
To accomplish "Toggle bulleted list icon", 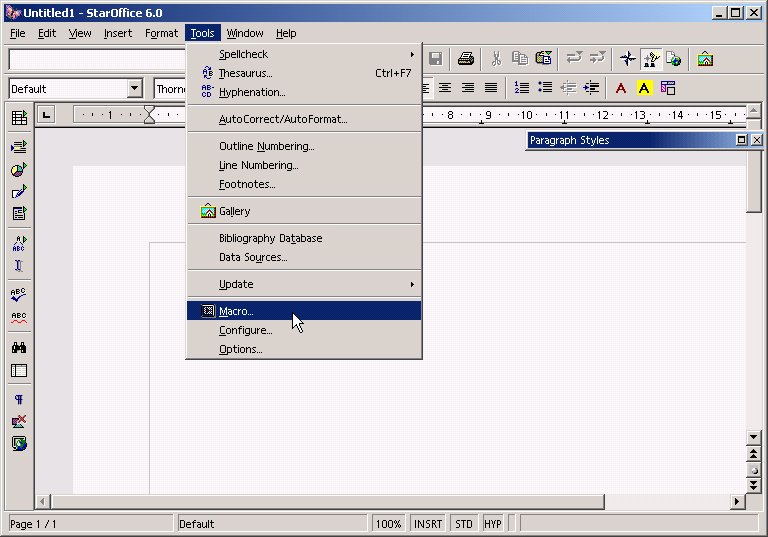I will coord(545,88).
